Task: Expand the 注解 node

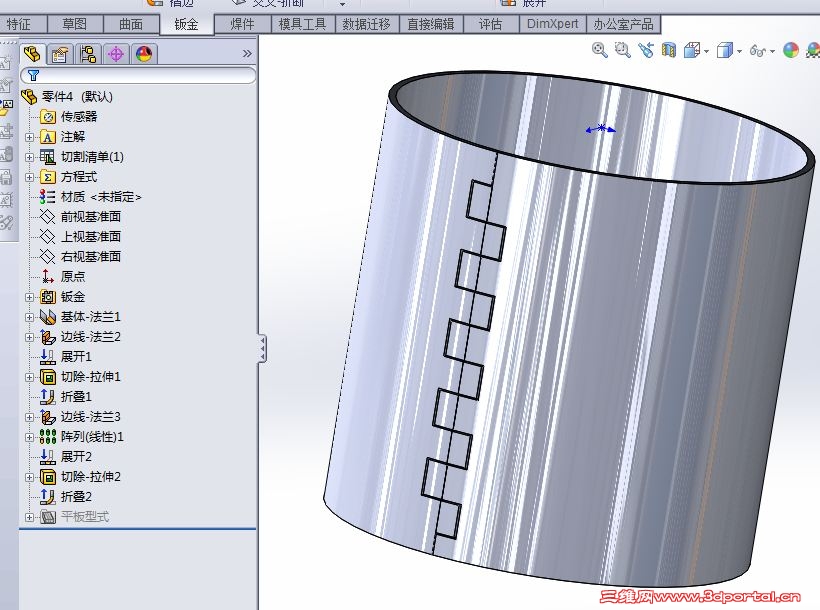Action: [x=29, y=137]
